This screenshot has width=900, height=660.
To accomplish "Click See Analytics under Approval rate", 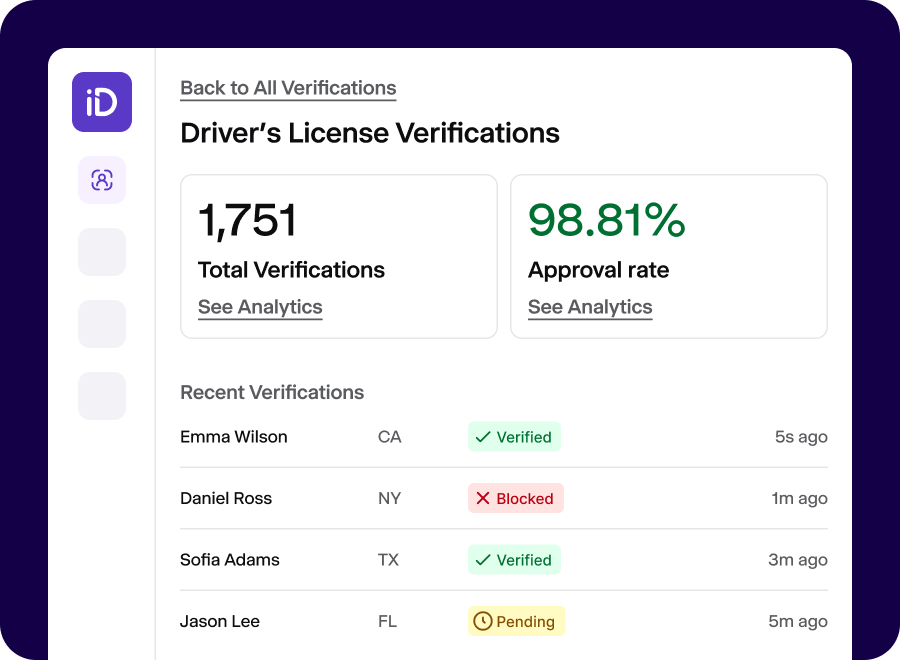I will (590, 307).
